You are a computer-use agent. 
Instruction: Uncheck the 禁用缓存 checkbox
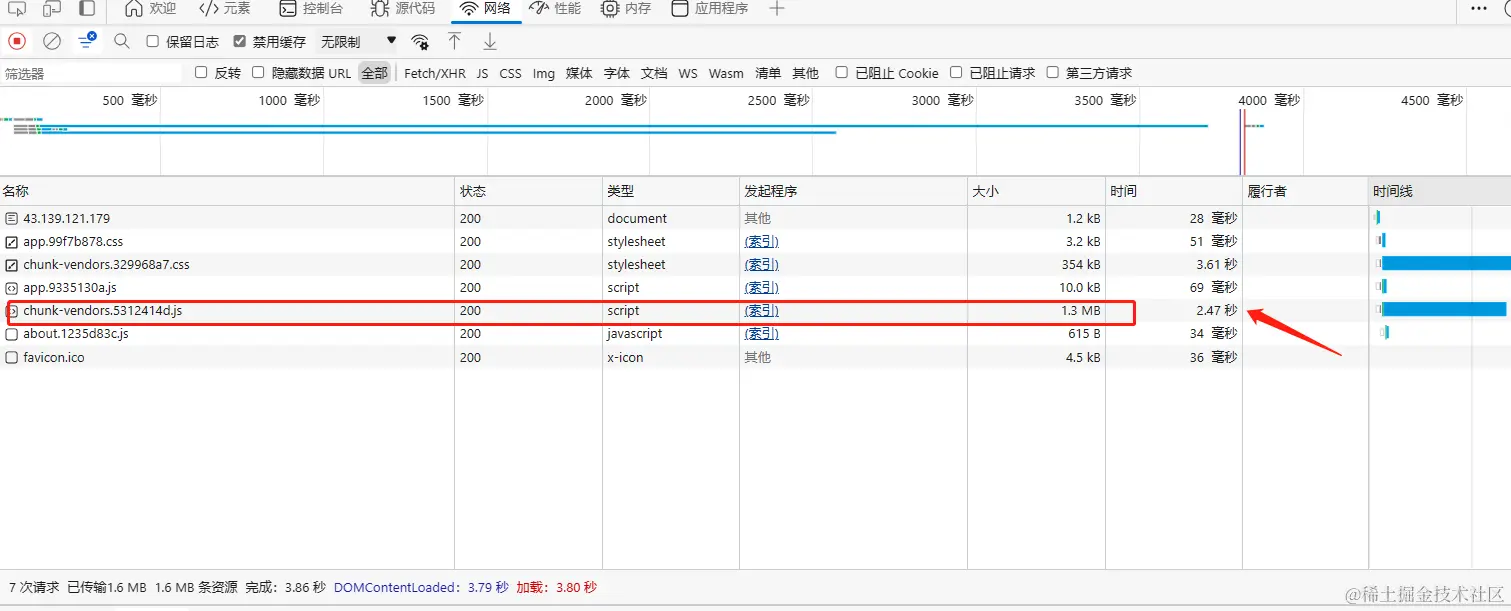(x=239, y=42)
